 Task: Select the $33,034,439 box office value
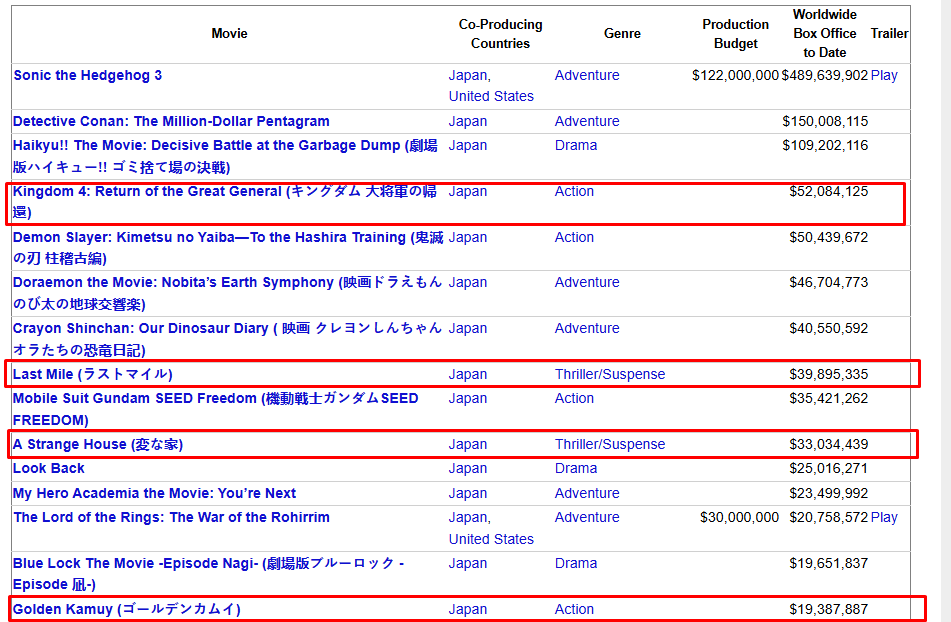(x=828, y=444)
